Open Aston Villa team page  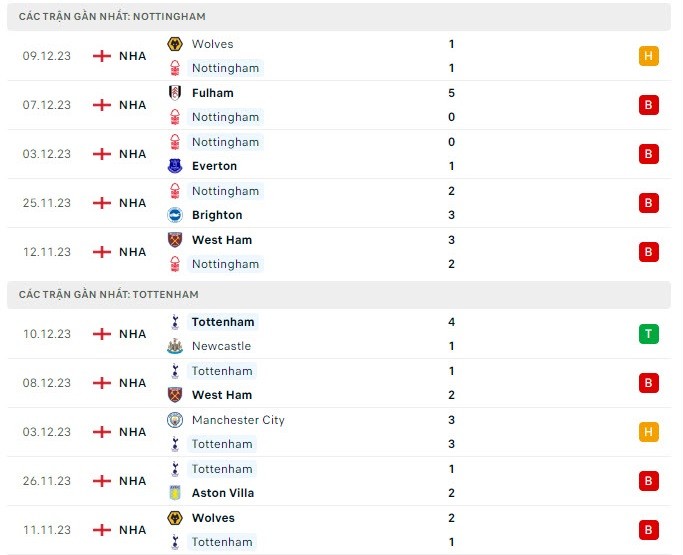click(223, 493)
